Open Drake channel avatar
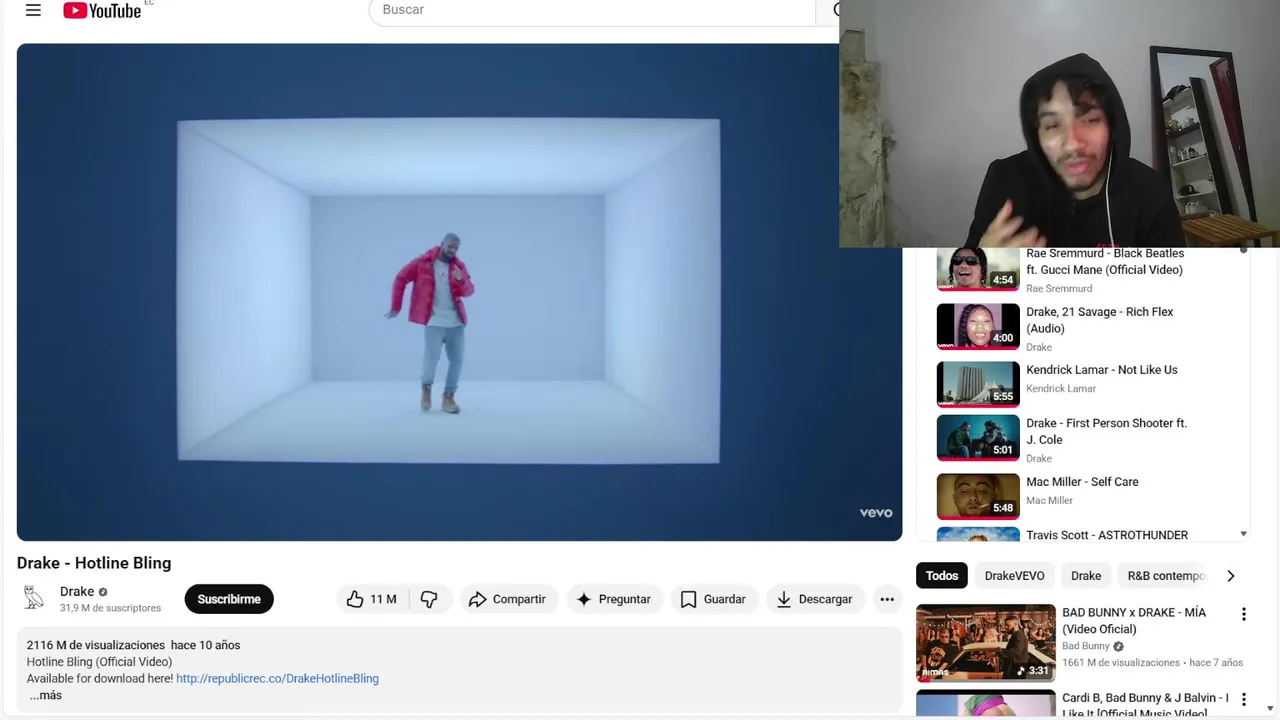 [x=34, y=598]
